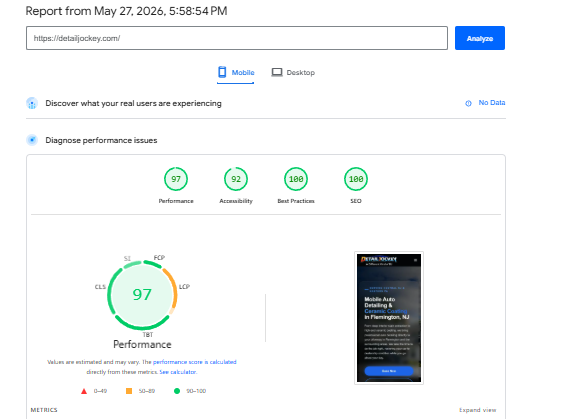Select the Accessibility 92 score gauge

point(236,179)
